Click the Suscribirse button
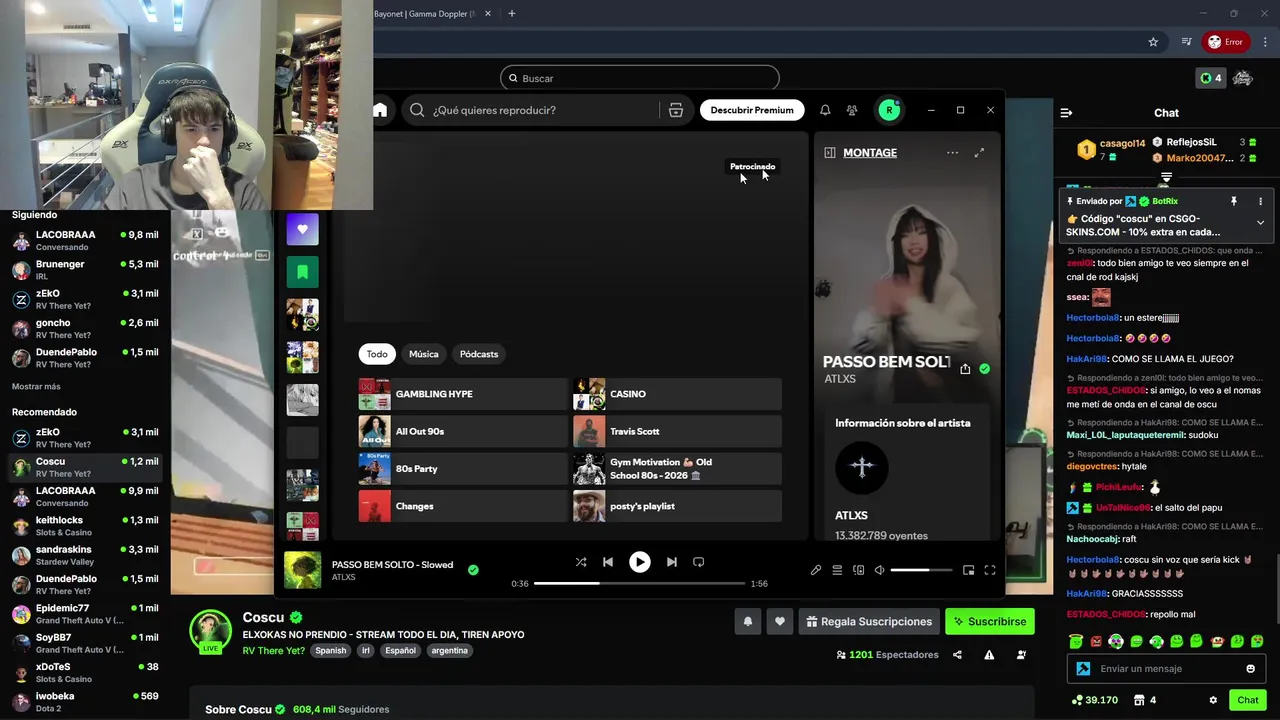The image size is (1280, 720). click(989, 622)
